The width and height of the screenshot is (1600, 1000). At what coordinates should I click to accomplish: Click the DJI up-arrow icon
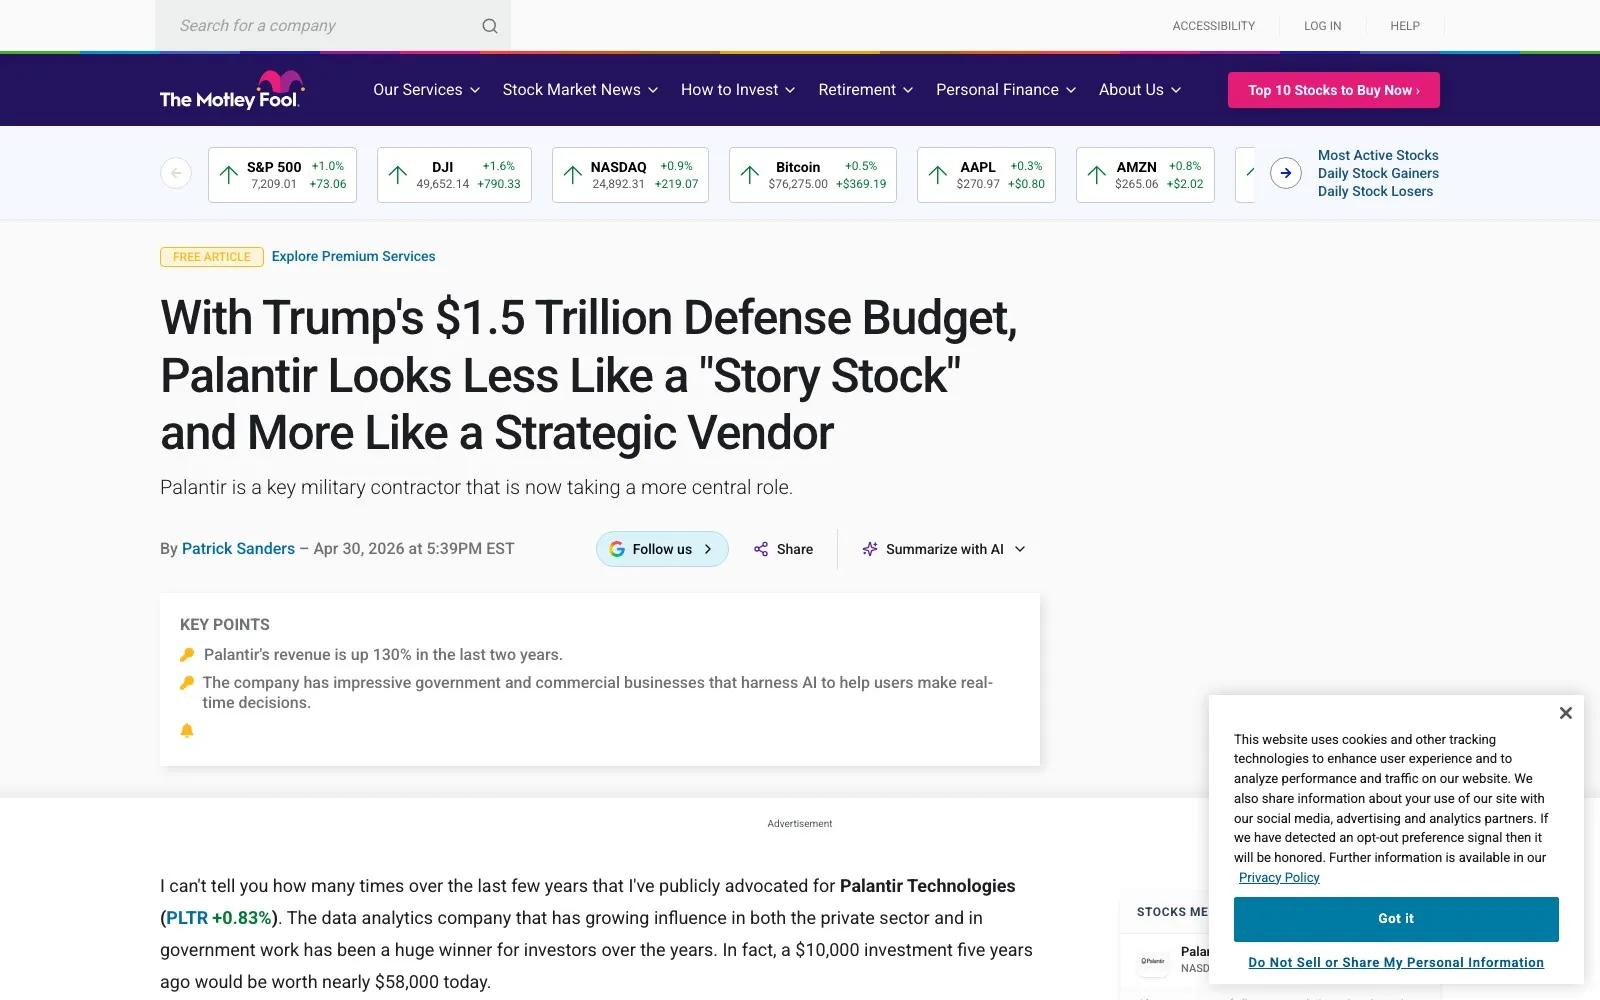coord(398,175)
